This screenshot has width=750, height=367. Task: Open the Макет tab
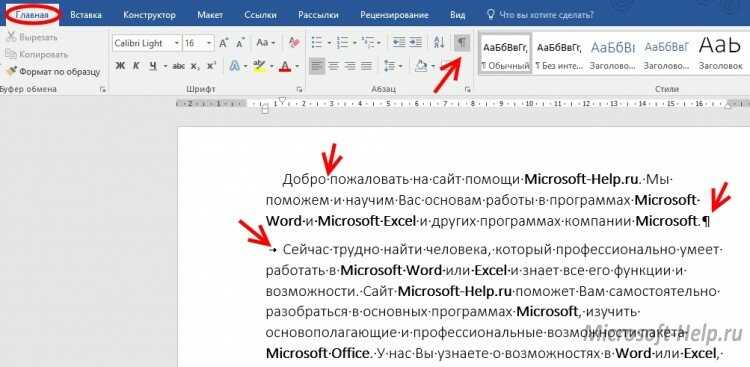210,15
